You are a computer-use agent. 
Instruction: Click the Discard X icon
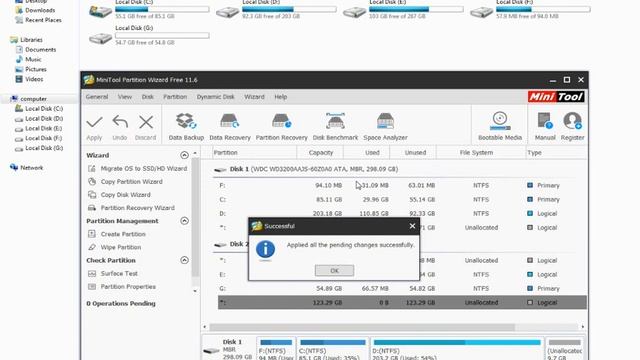[x=146, y=122]
